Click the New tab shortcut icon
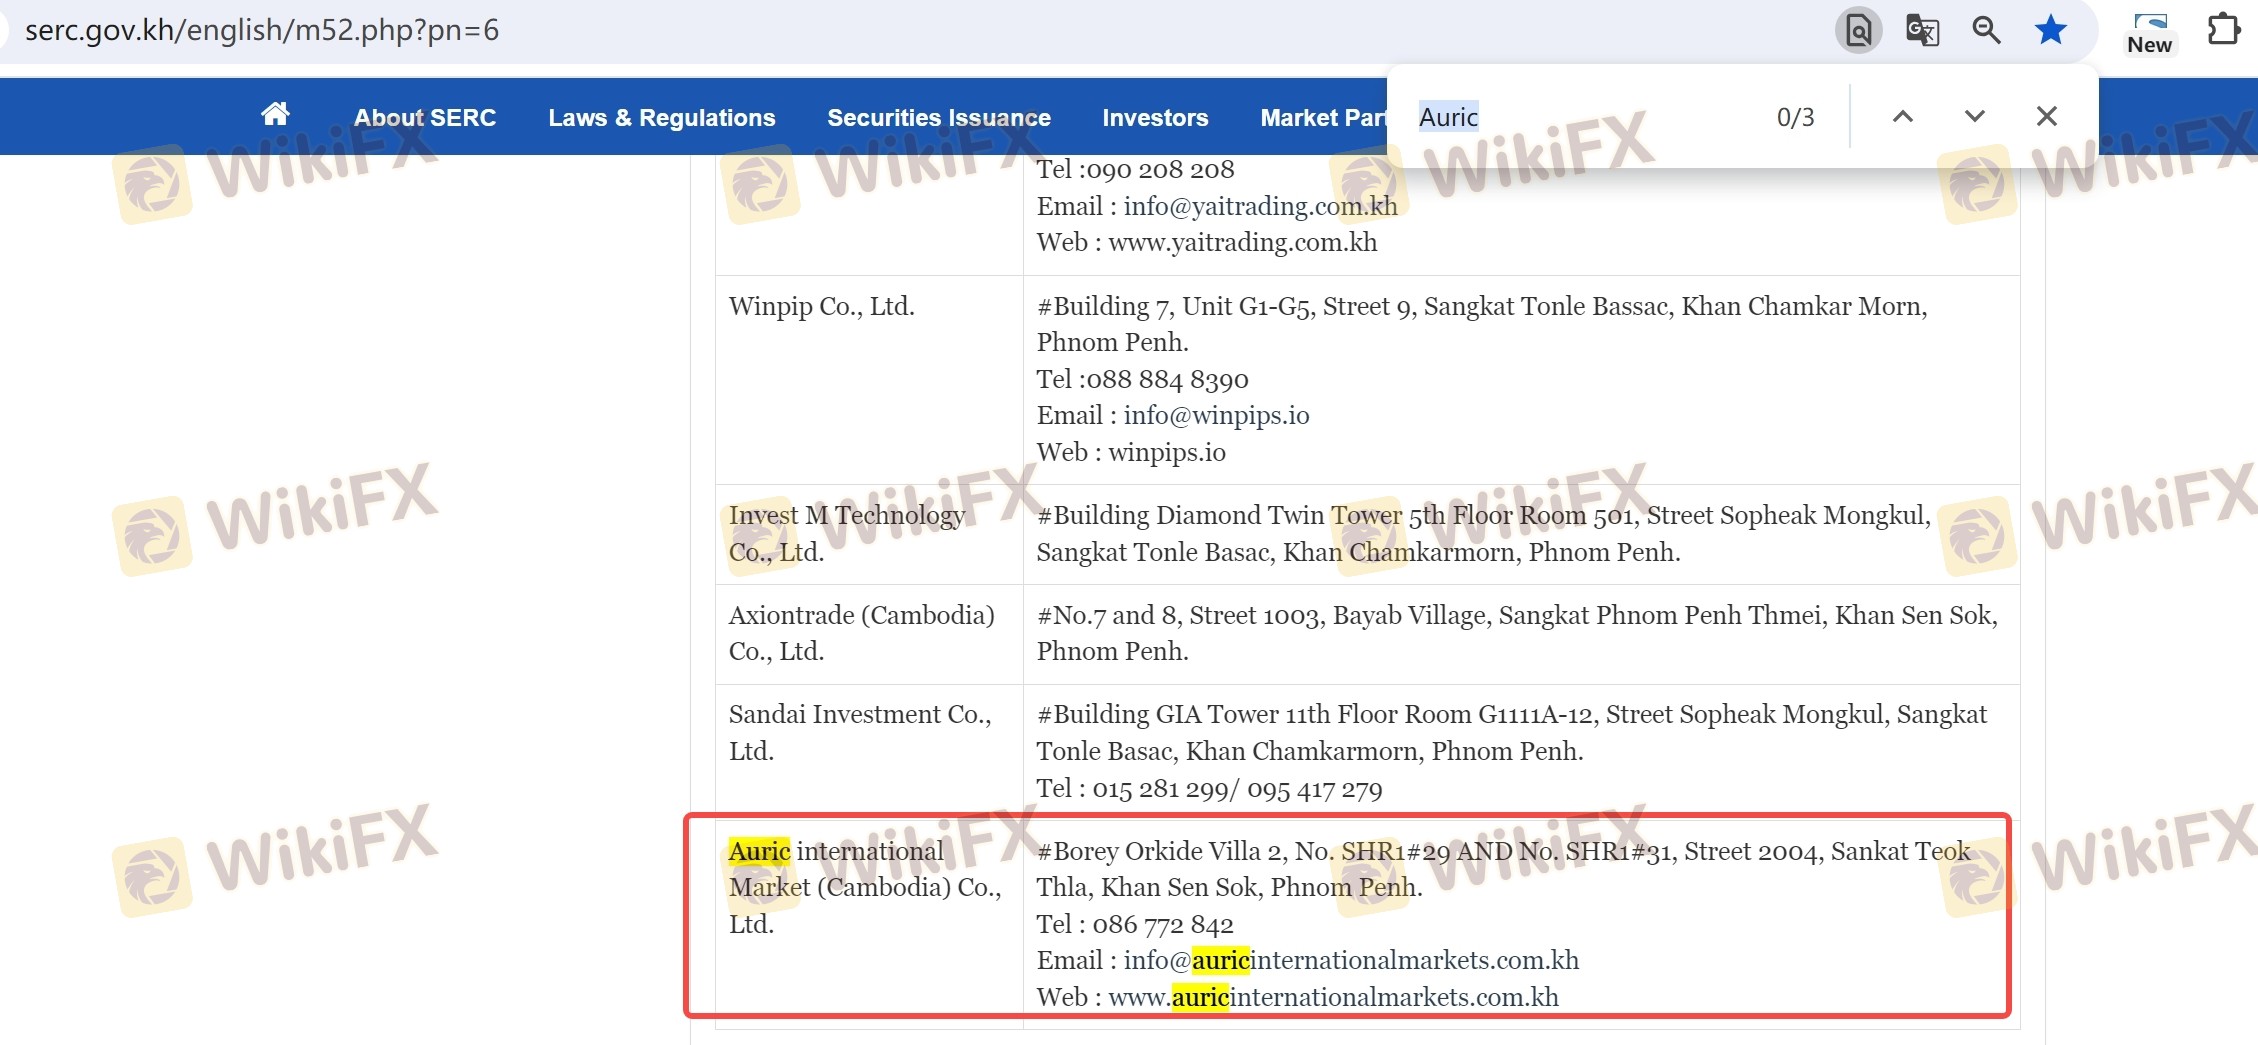2258x1045 pixels. 2150,32
